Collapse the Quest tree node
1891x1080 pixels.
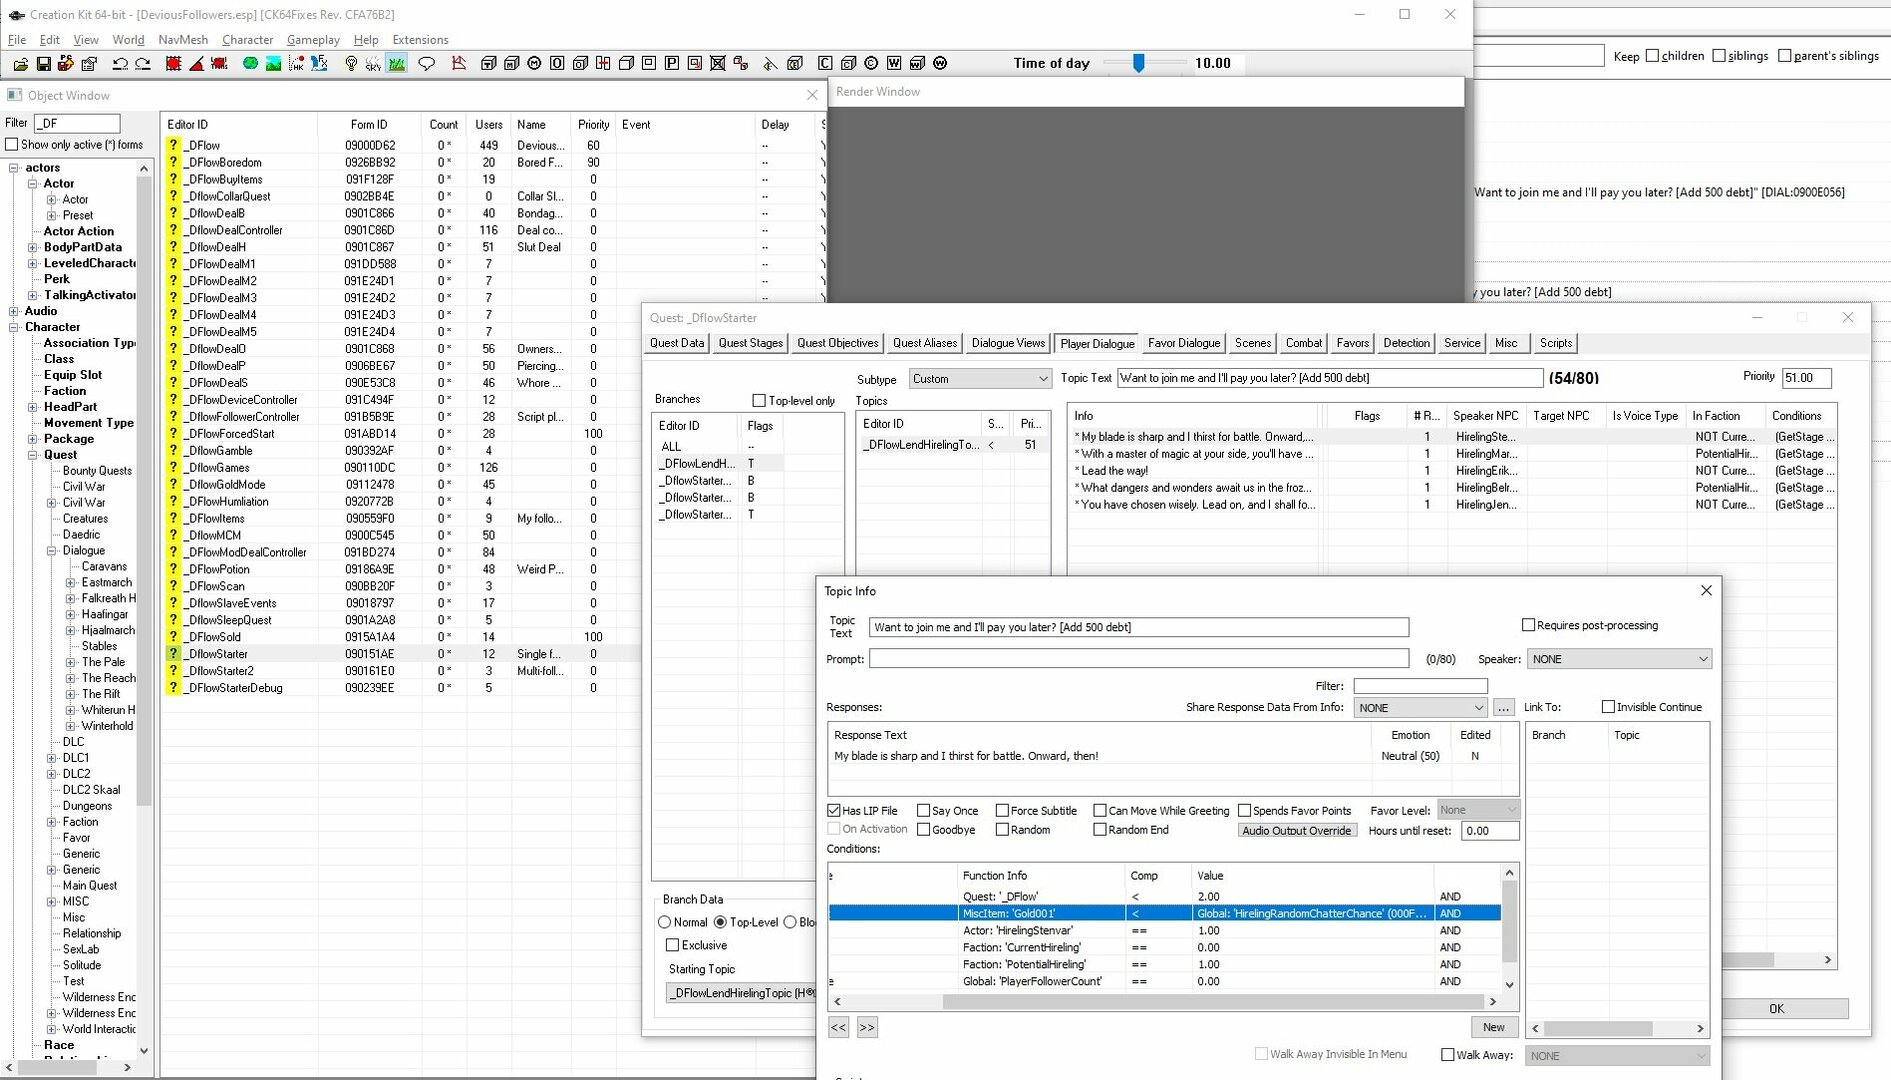coord(33,455)
